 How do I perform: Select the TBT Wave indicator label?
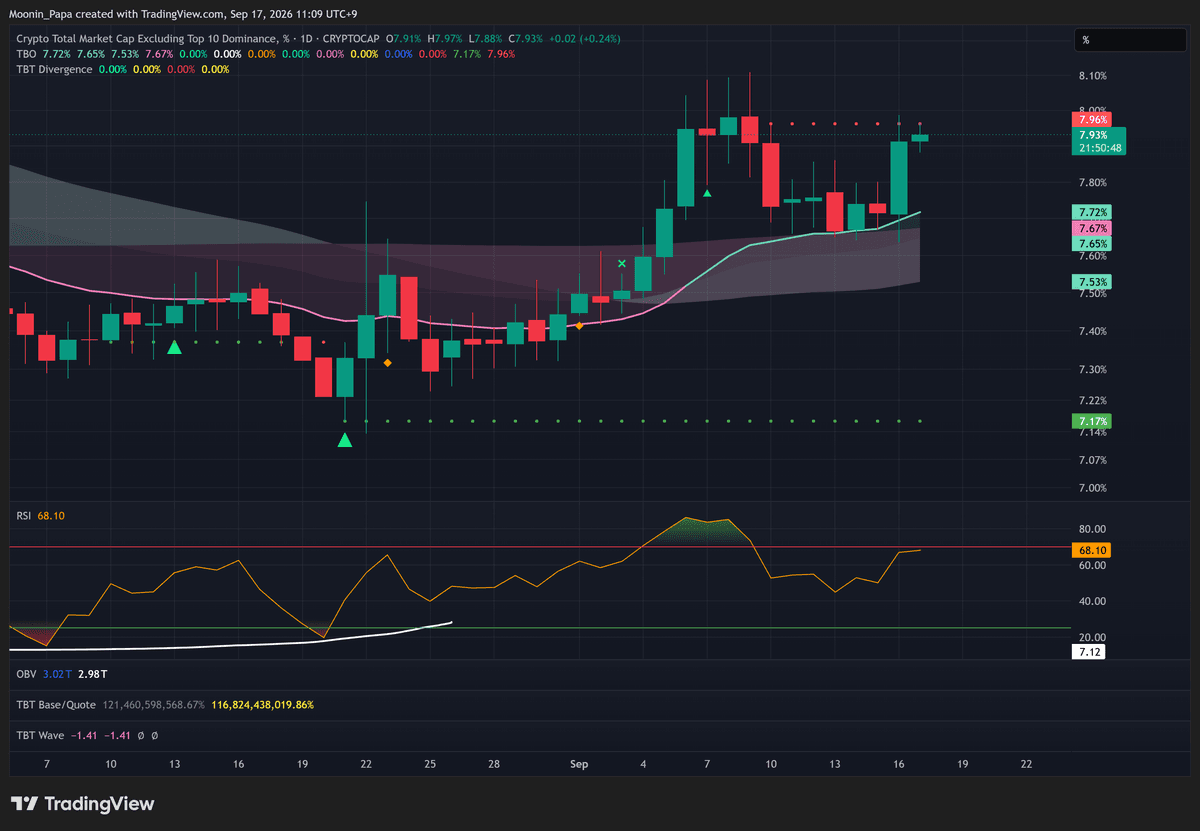[40, 735]
